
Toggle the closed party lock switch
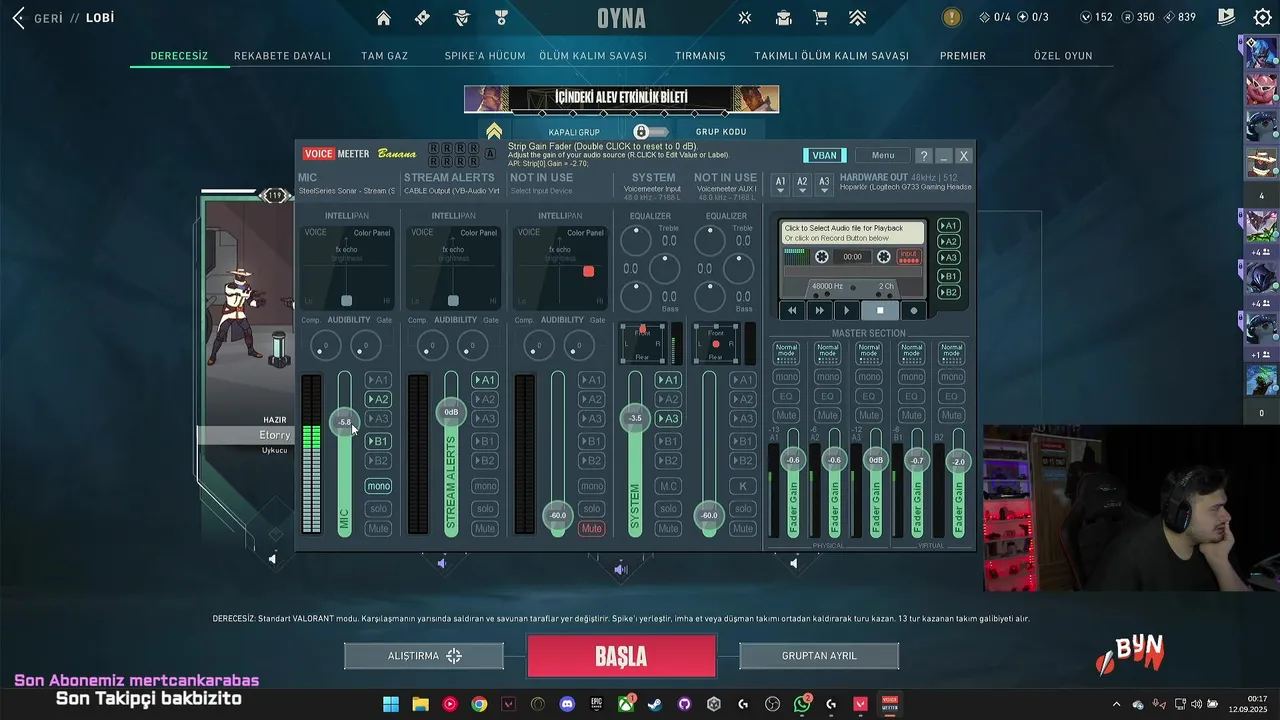tap(650, 132)
